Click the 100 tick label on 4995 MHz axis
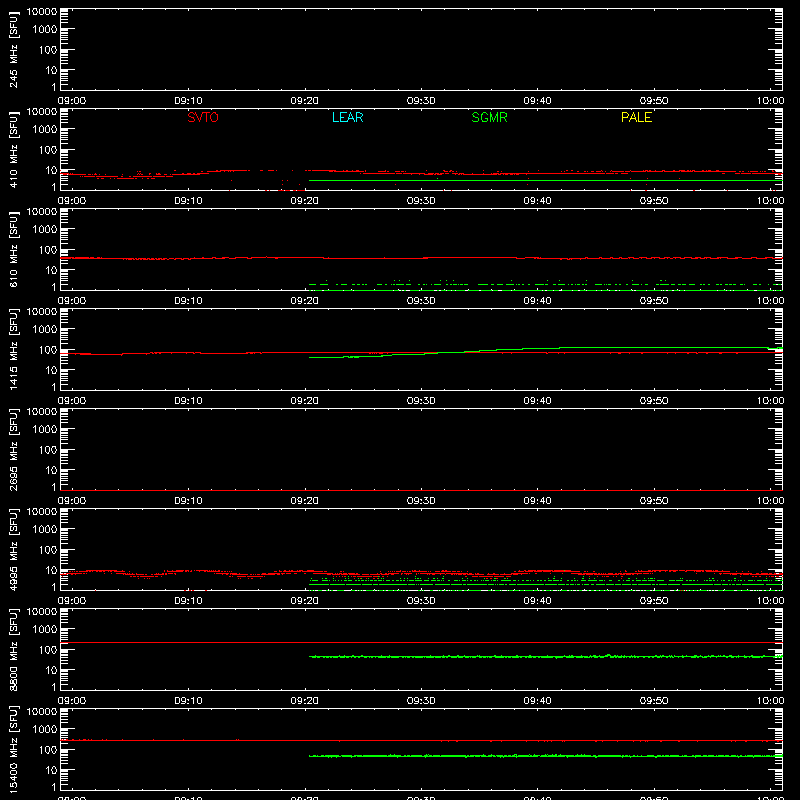The width and height of the screenshot is (800, 800). [x=48, y=549]
